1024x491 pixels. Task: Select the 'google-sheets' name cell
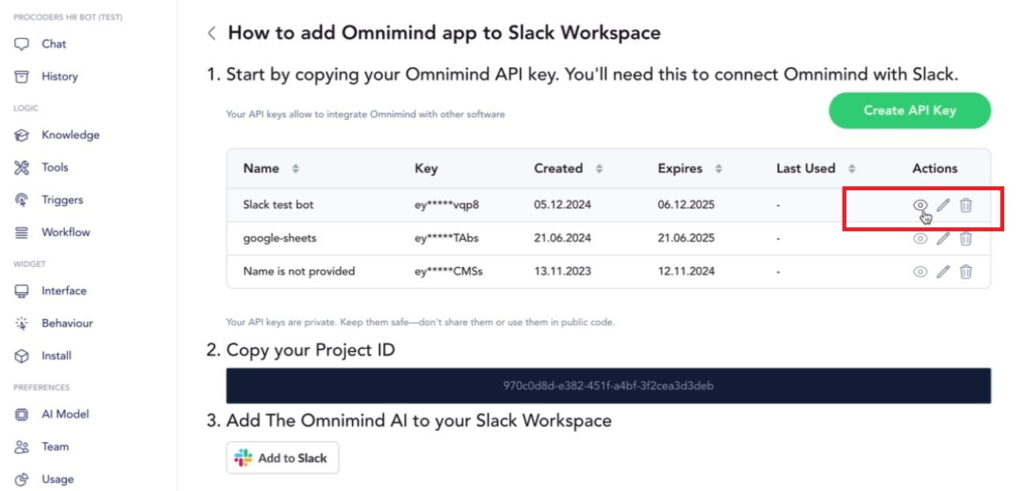[280, 238]
